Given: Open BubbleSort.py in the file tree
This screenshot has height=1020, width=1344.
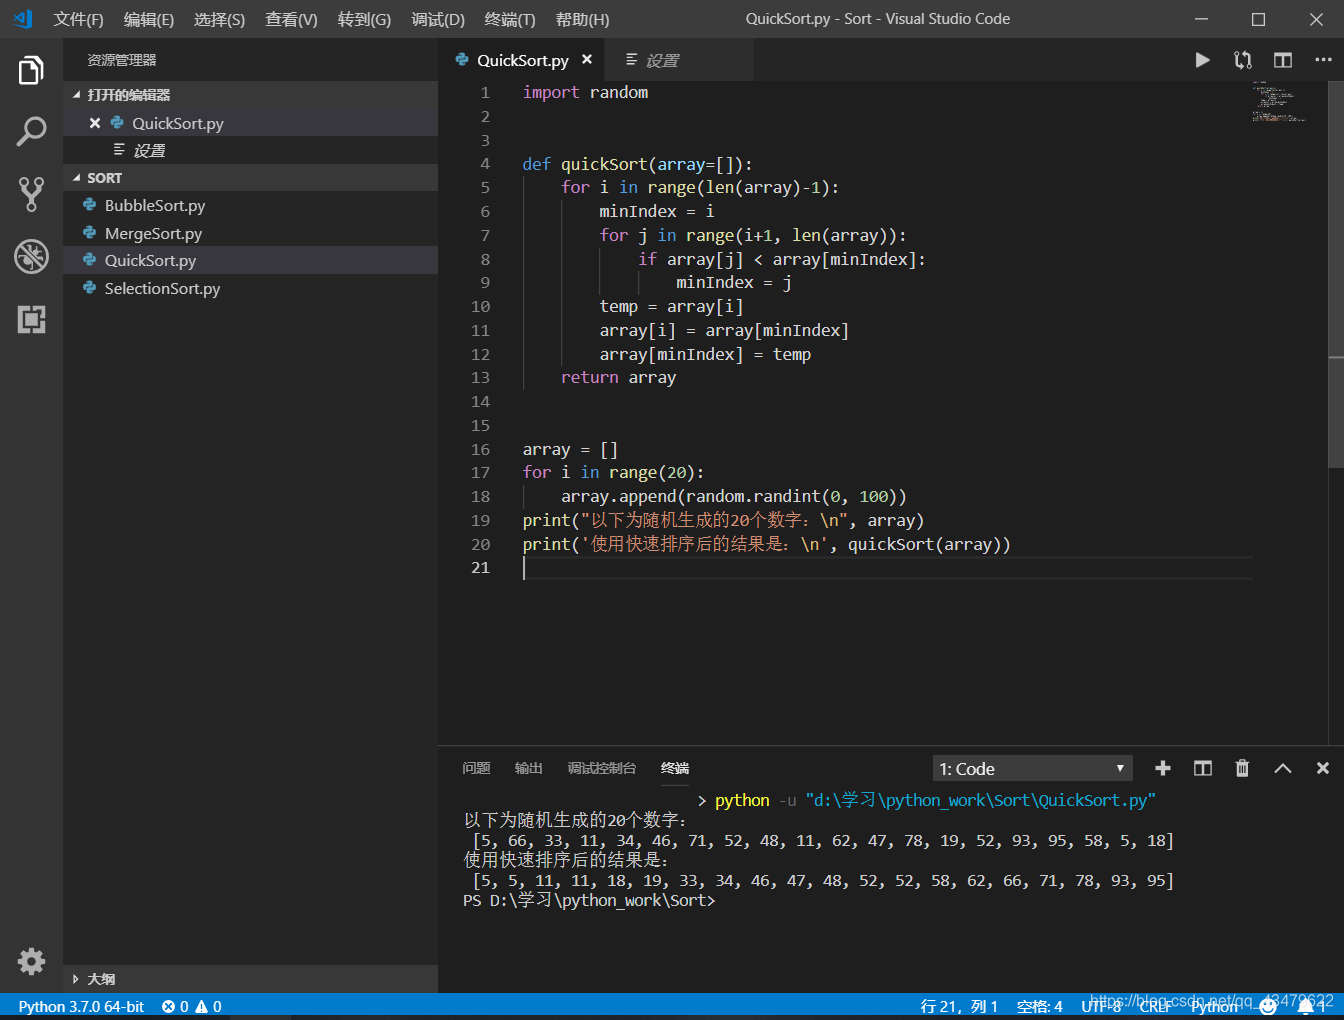Looking at the screenshot, I should [x=250, y=205].
